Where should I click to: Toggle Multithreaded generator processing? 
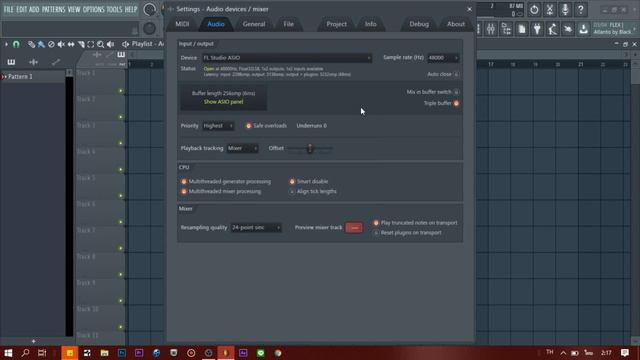pos(184,181)
